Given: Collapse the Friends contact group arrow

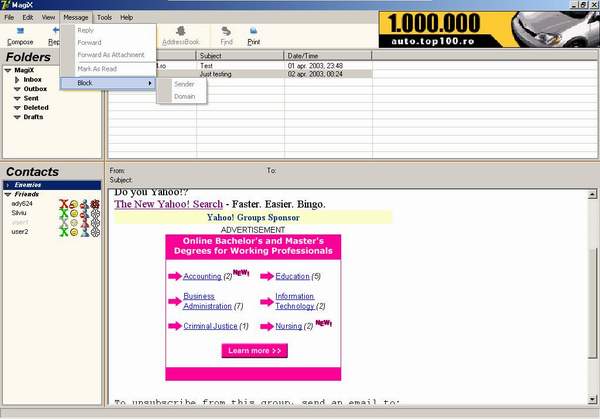Looking at the screenshot, I should [x=8, y=194].
